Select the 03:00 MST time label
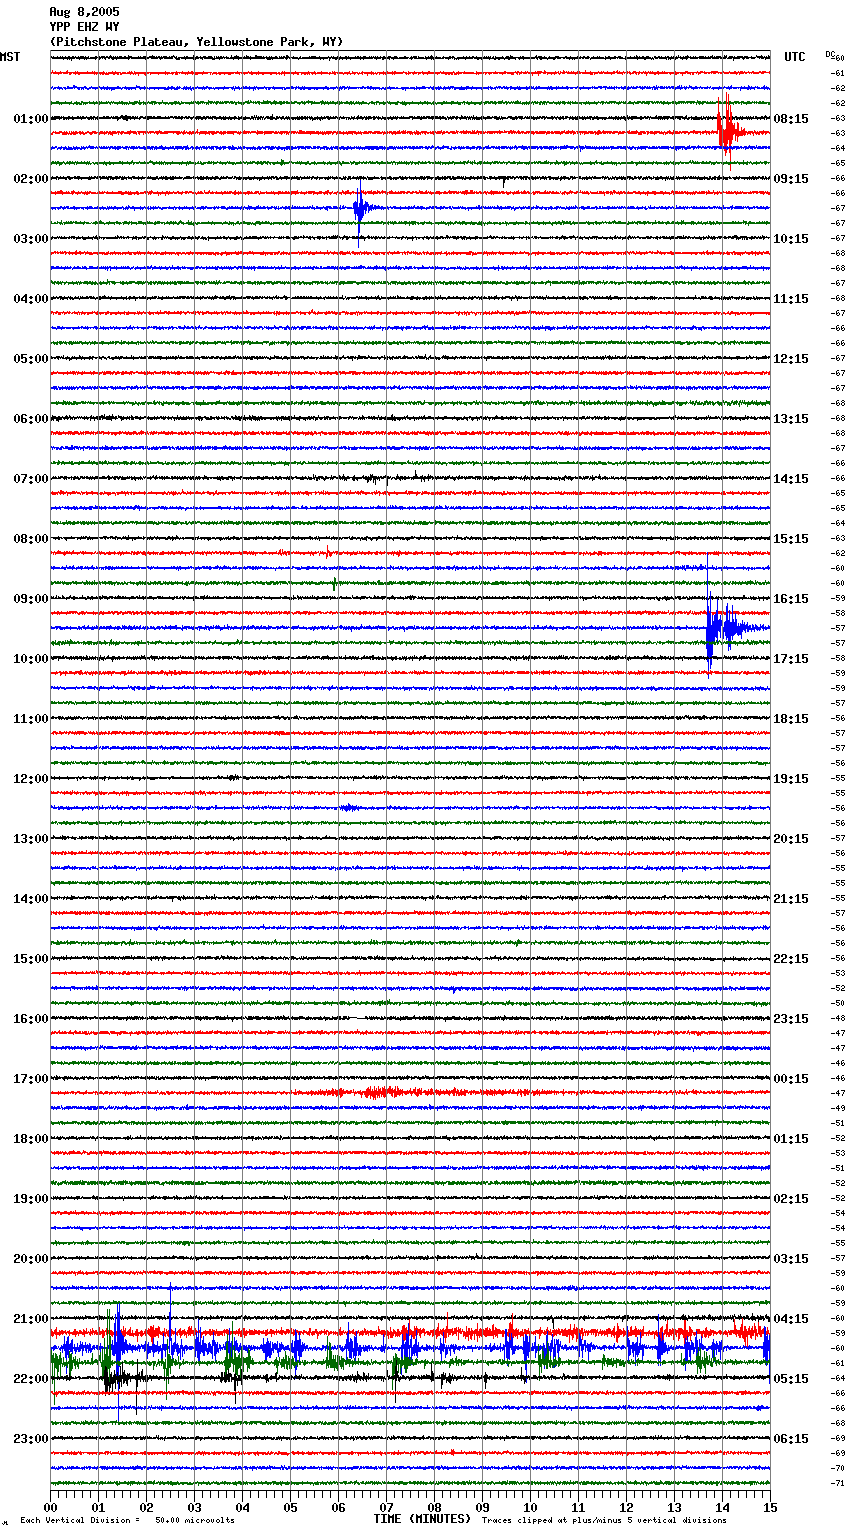This screenshot has height=1534, width=850. (x=31, y=239)
